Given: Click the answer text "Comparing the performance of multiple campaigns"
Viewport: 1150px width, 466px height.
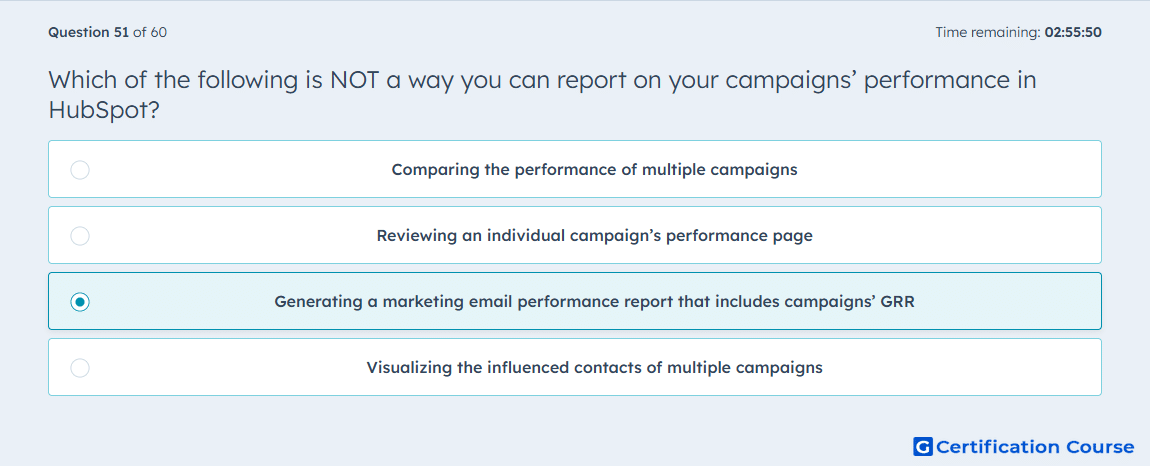Looking at the screenshot, I should [594, 170].
